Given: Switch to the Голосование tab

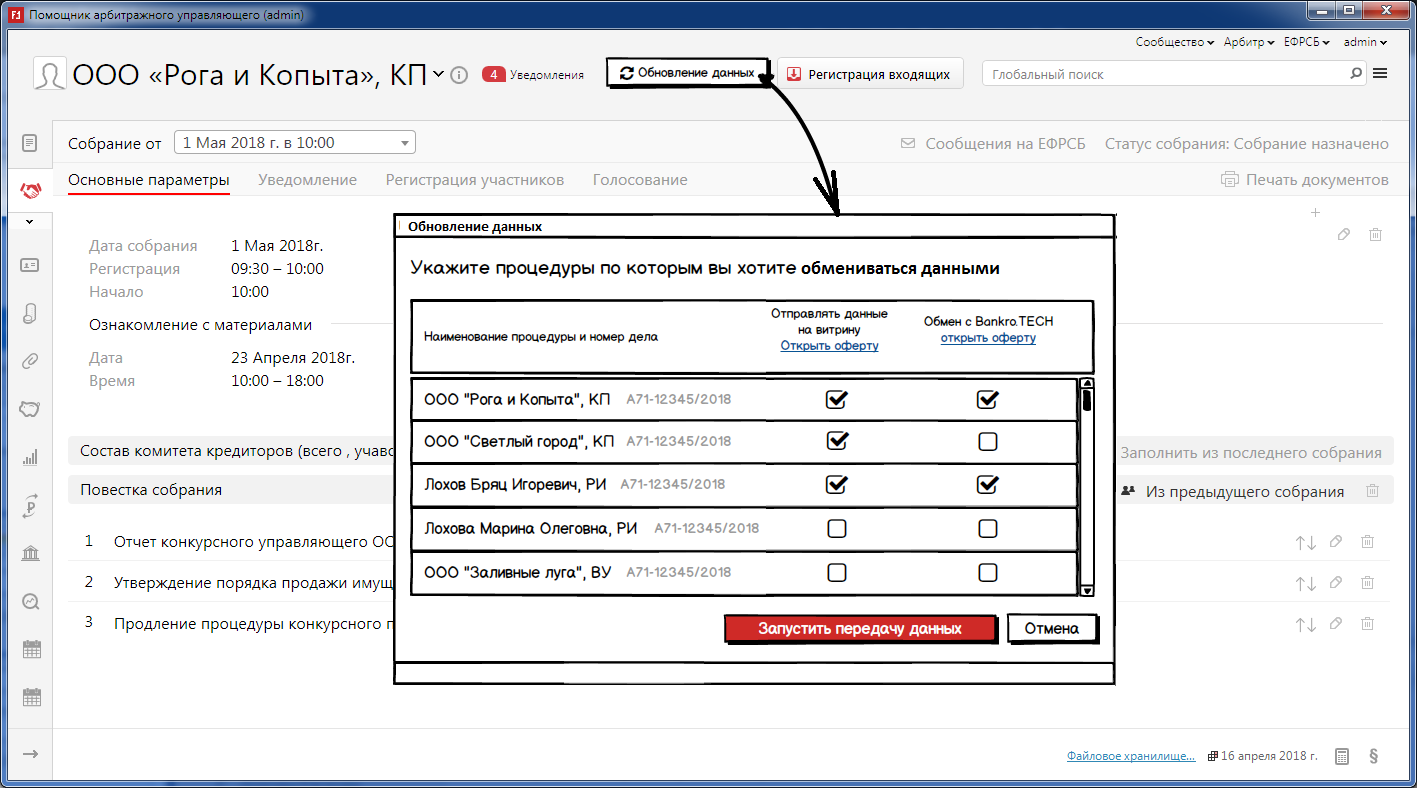Looking at the screenshot, I should tap(640, 180).
